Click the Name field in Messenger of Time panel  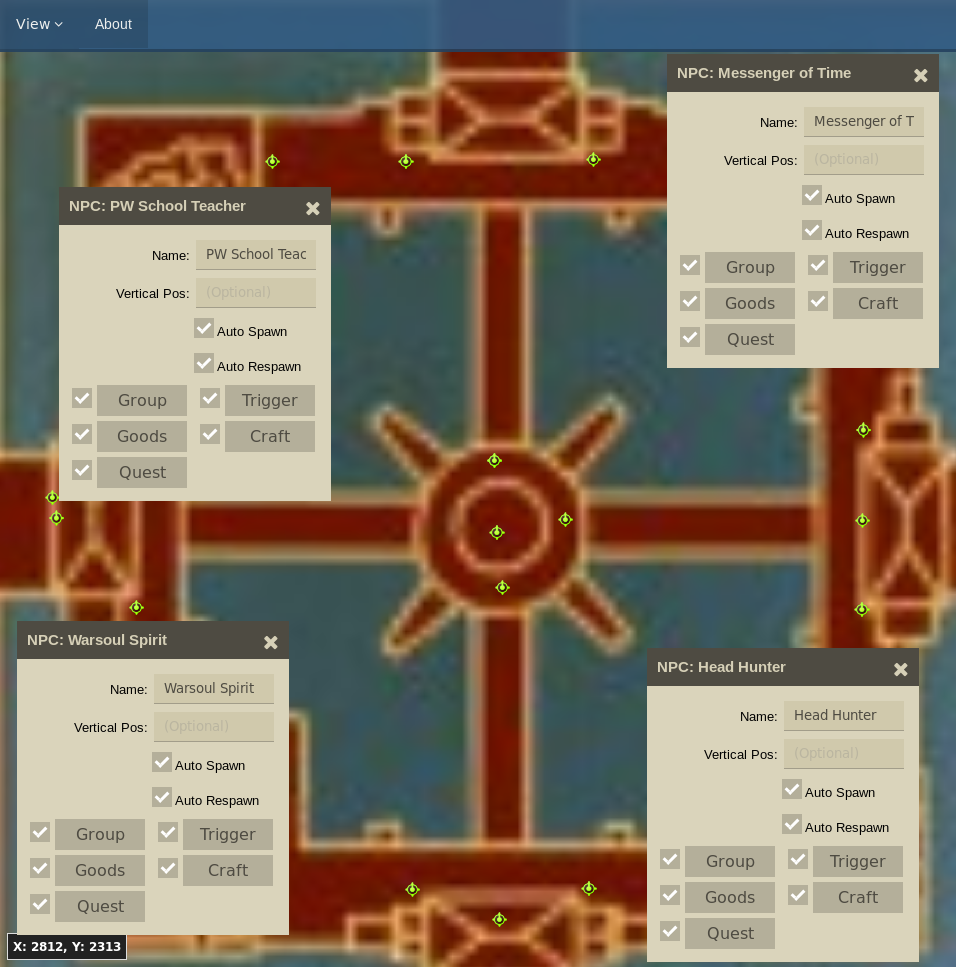pos(863,121)
